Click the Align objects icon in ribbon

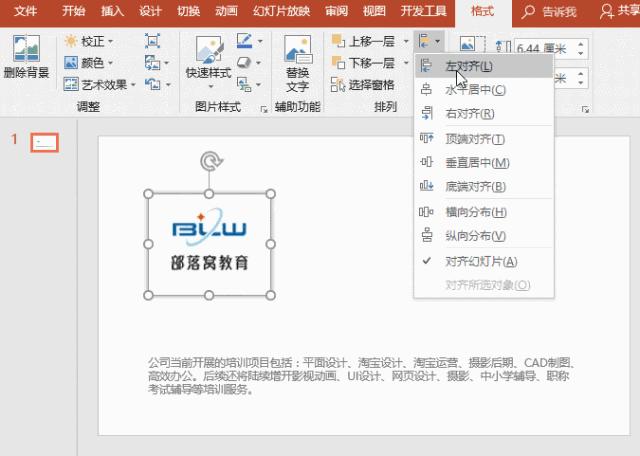[x=425, y=41]
